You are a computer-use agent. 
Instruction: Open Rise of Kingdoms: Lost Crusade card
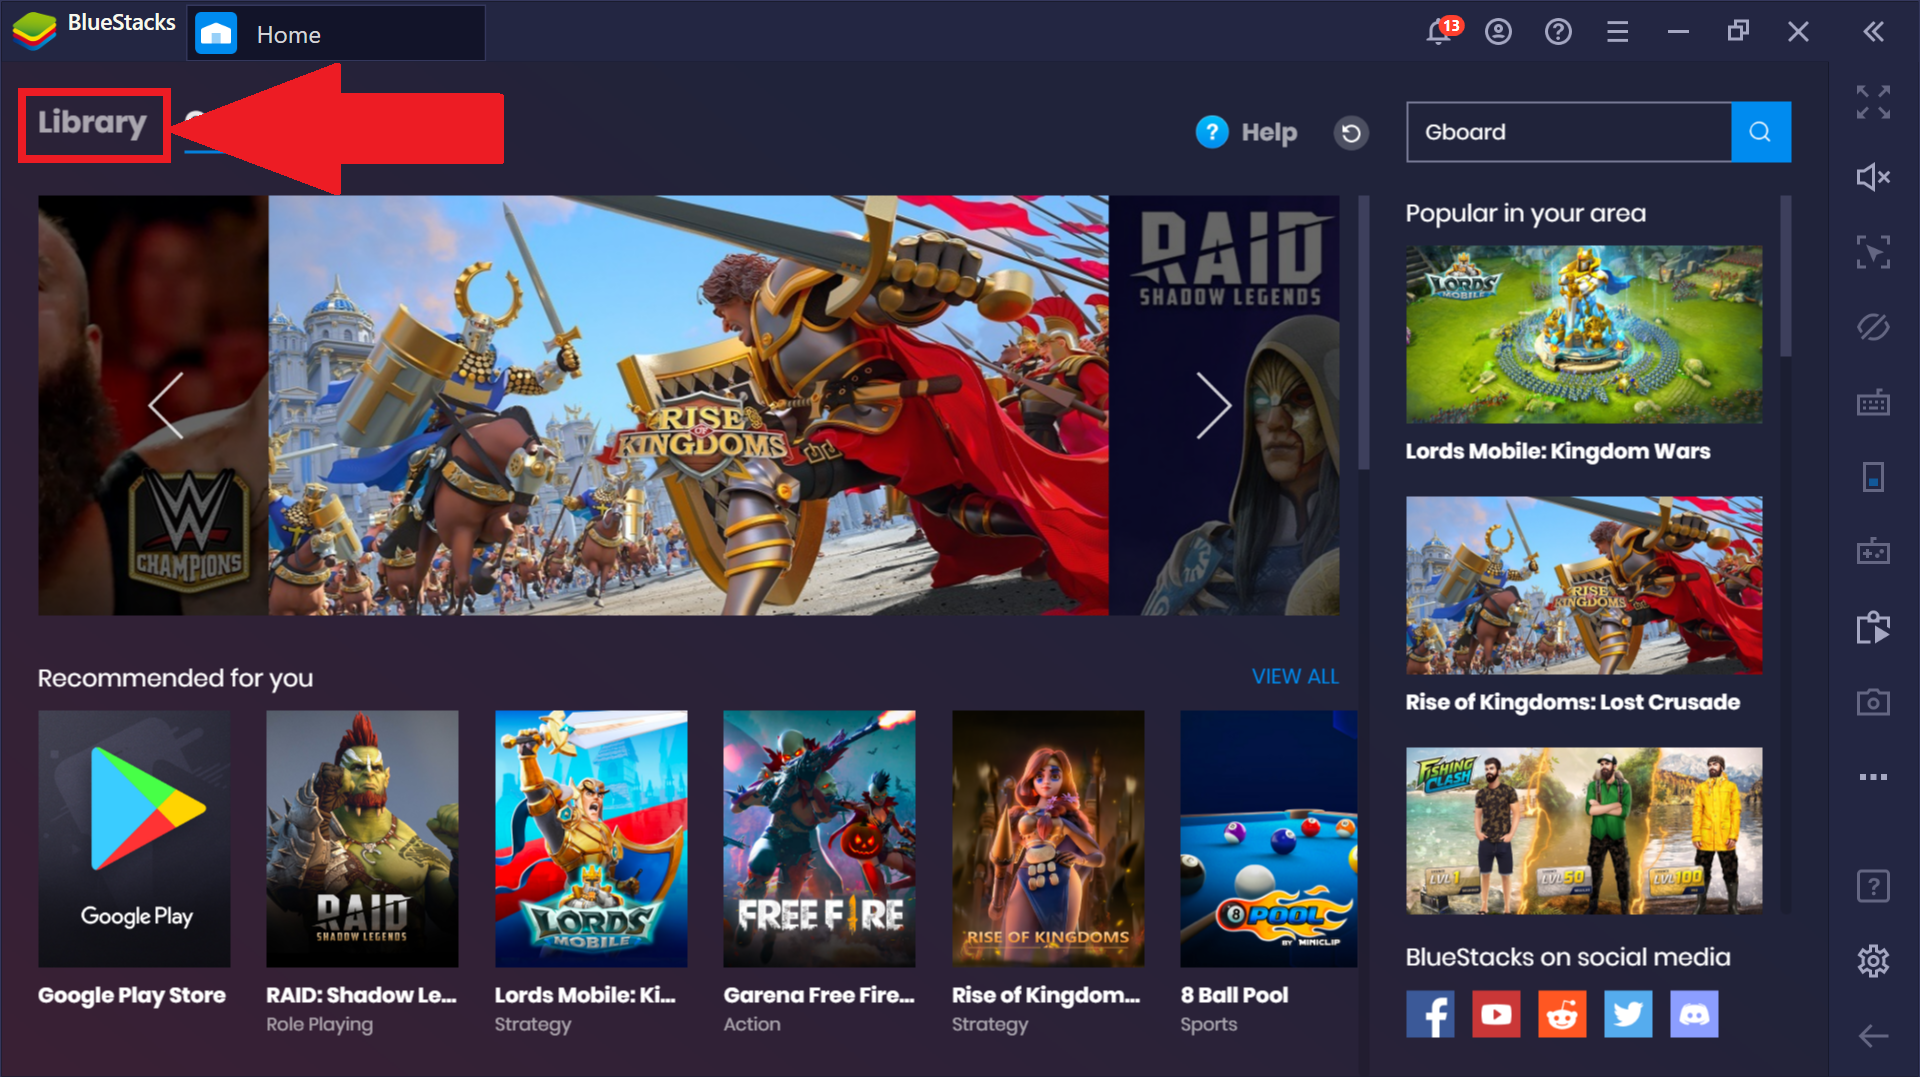click(1584, 585)
